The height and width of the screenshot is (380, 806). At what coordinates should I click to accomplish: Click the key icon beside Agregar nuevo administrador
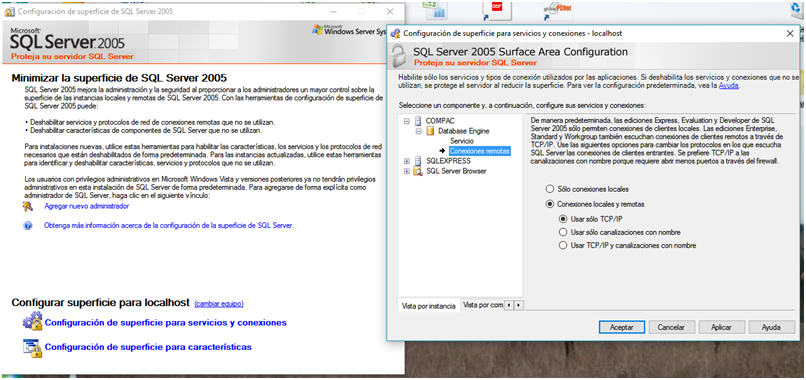(28, 206)
